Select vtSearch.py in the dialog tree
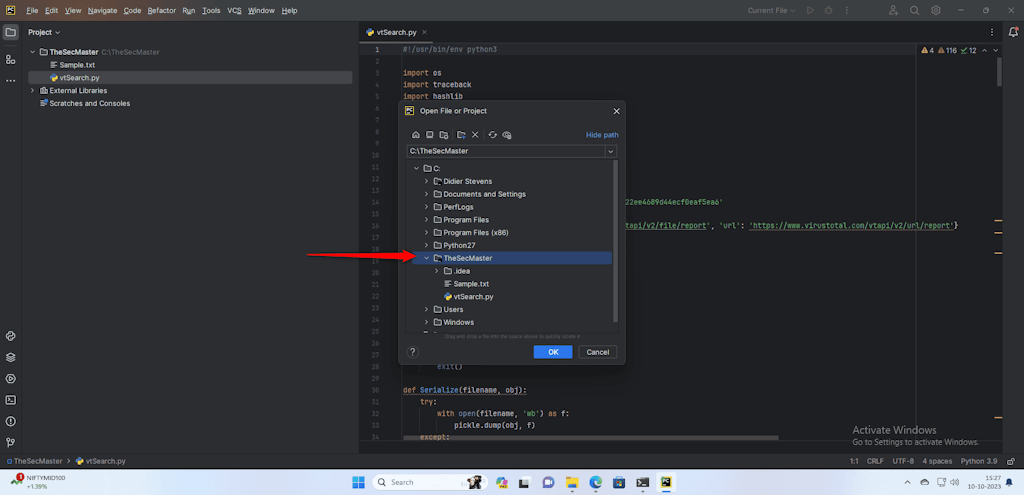The image size is (1024, 495). 468,296
